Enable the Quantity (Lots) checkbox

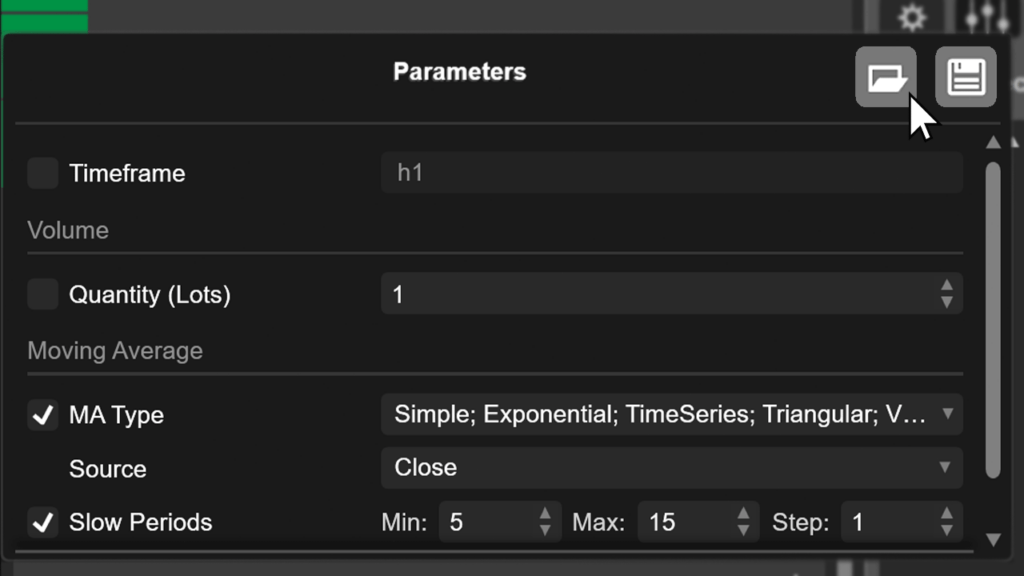(x=43, y=295)
